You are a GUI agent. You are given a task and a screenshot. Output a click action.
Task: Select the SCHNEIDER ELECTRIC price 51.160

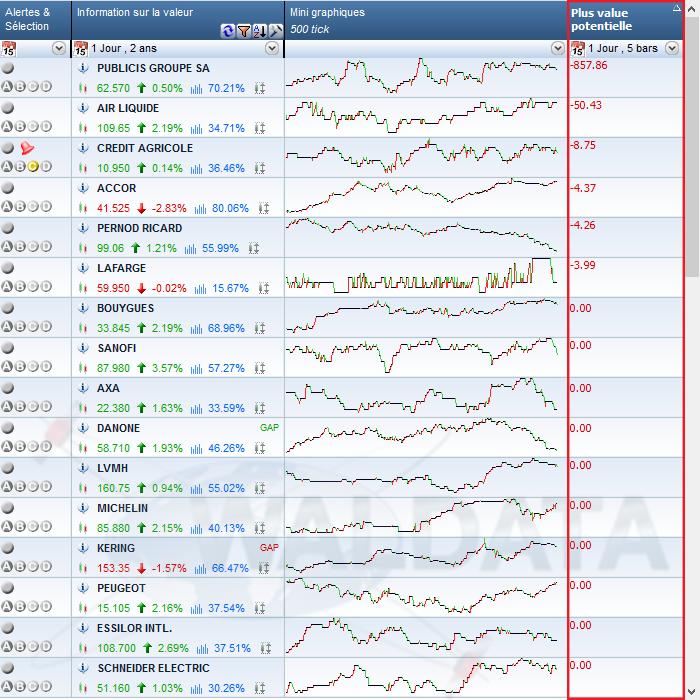113,688
